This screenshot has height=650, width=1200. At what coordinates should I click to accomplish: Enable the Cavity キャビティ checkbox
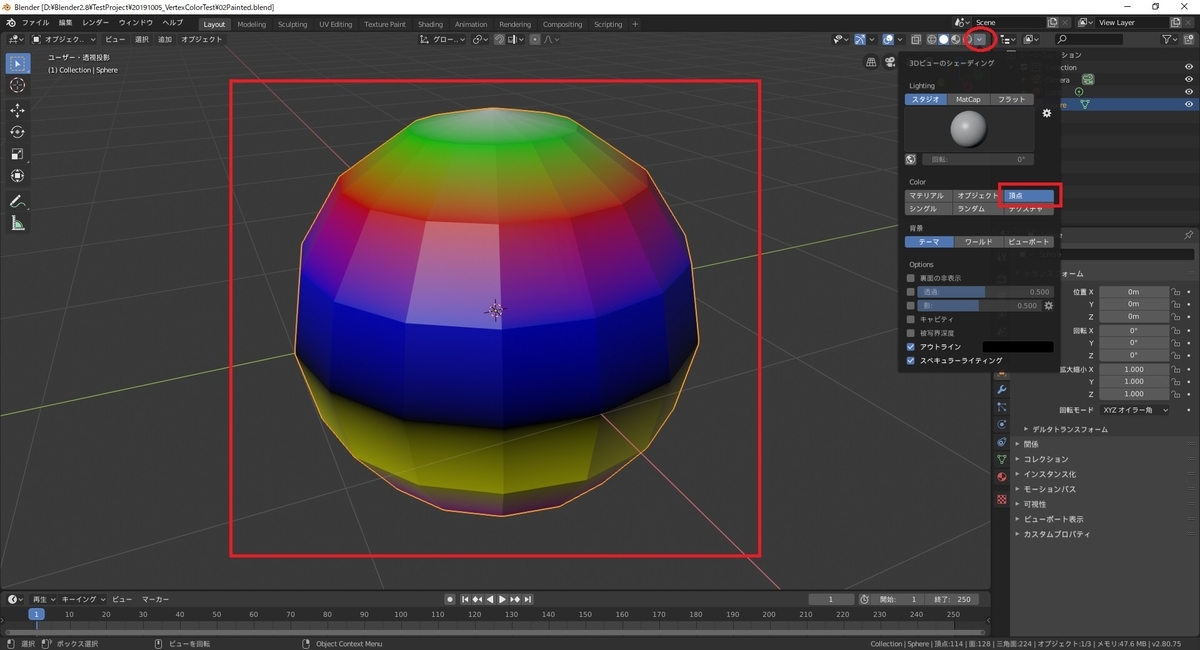(911, 319)
